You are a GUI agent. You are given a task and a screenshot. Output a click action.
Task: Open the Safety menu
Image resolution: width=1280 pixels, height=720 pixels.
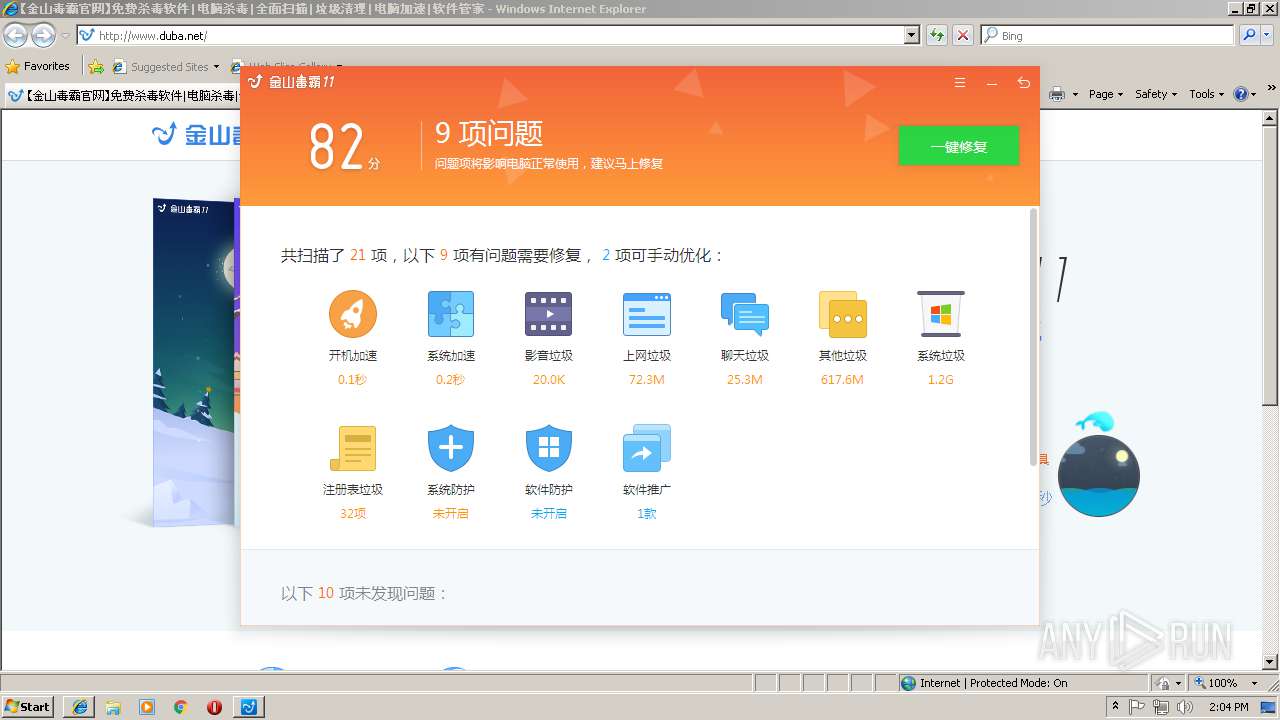[1156, 94]
